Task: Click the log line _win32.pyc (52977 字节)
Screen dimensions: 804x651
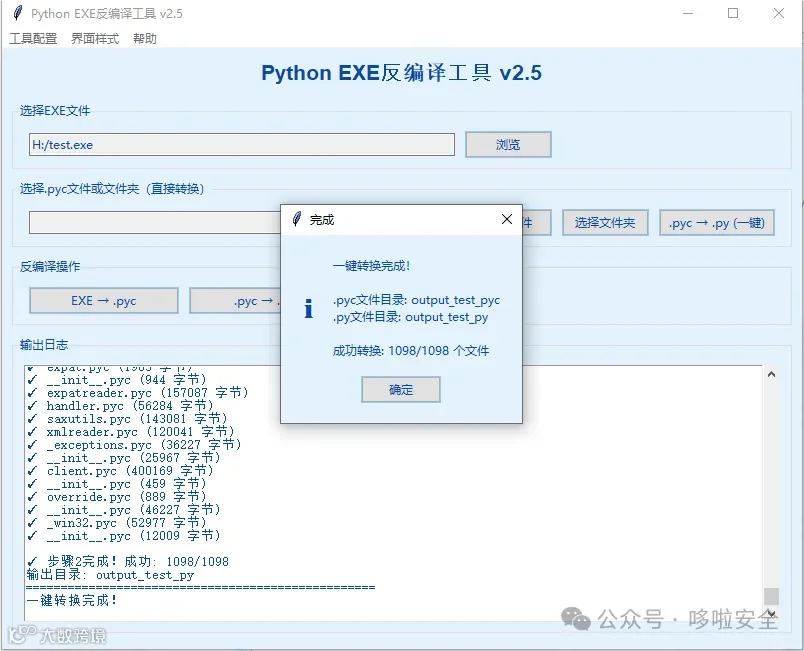Action: click(117, 522)
